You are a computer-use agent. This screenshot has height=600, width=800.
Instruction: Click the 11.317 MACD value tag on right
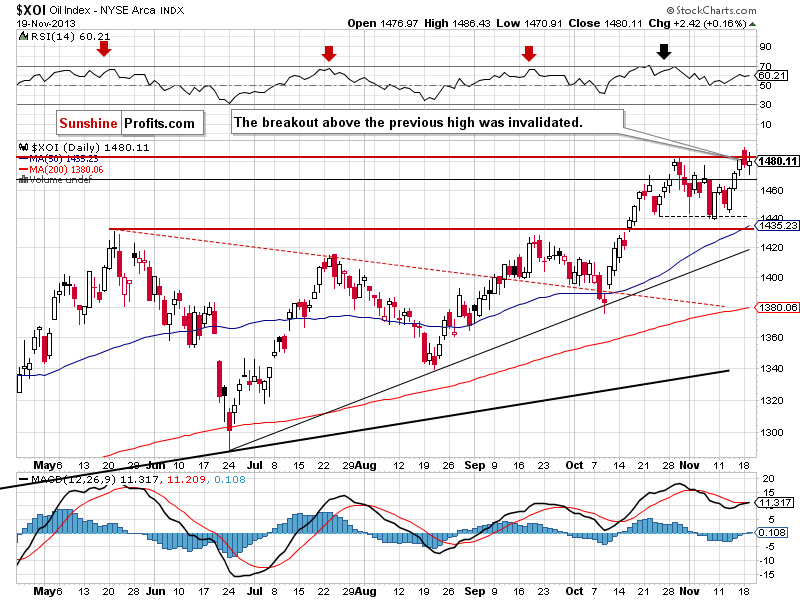coord(774,503)
